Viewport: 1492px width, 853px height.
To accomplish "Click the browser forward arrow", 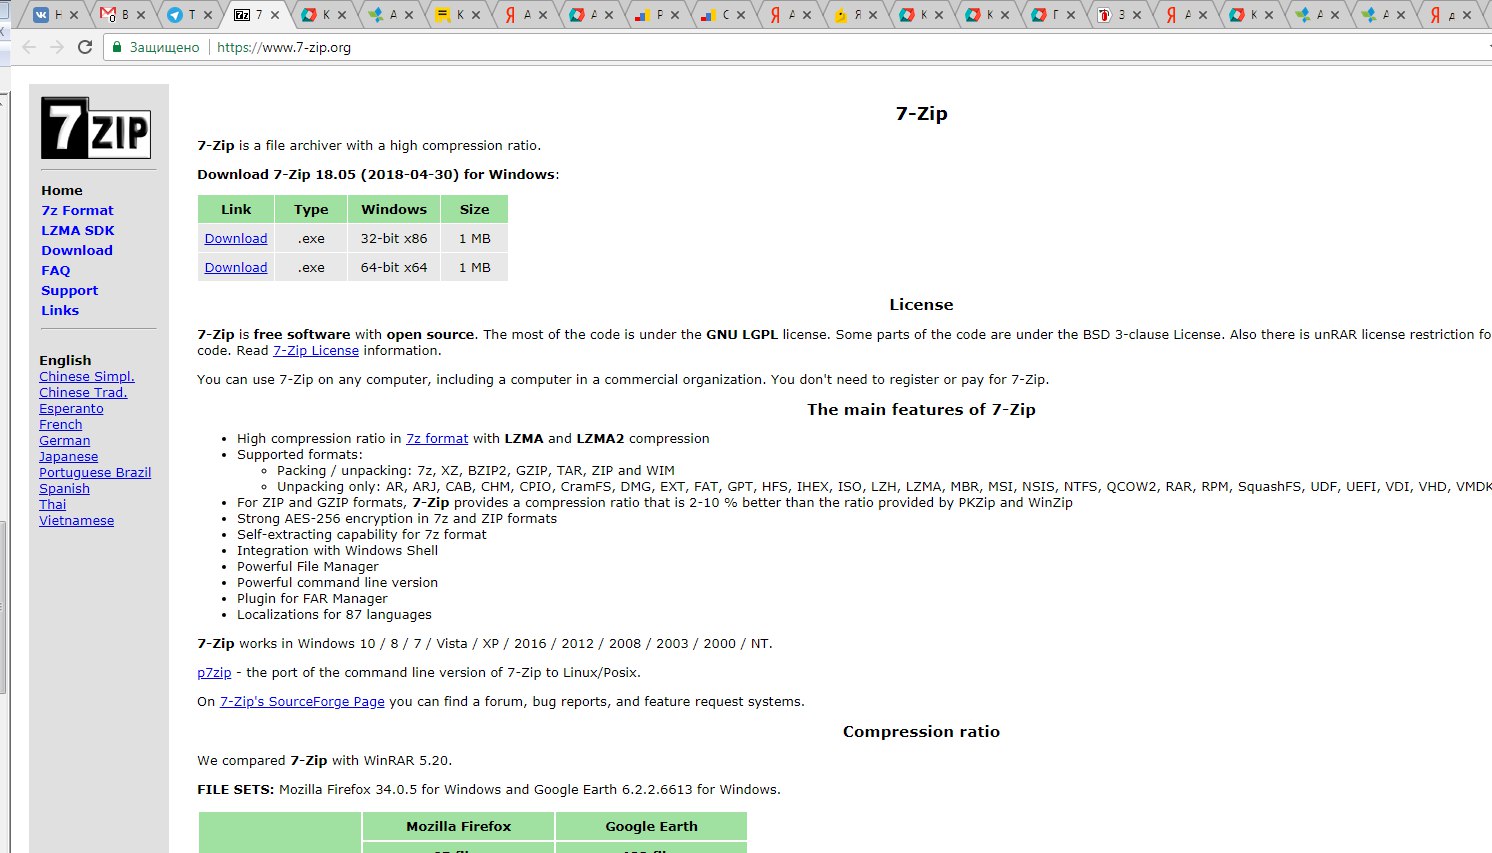I will pyautogui.click(x=56, y=47).
